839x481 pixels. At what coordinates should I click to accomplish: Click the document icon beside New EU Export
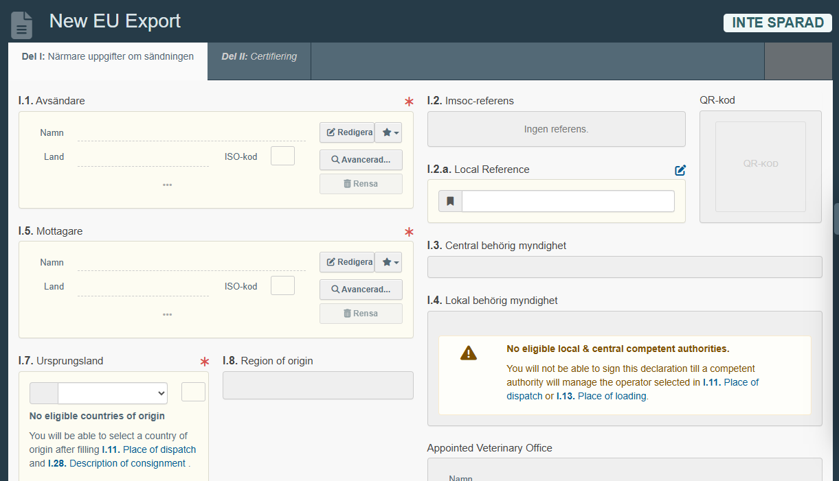pyautogui.click(x=21, y=25)
